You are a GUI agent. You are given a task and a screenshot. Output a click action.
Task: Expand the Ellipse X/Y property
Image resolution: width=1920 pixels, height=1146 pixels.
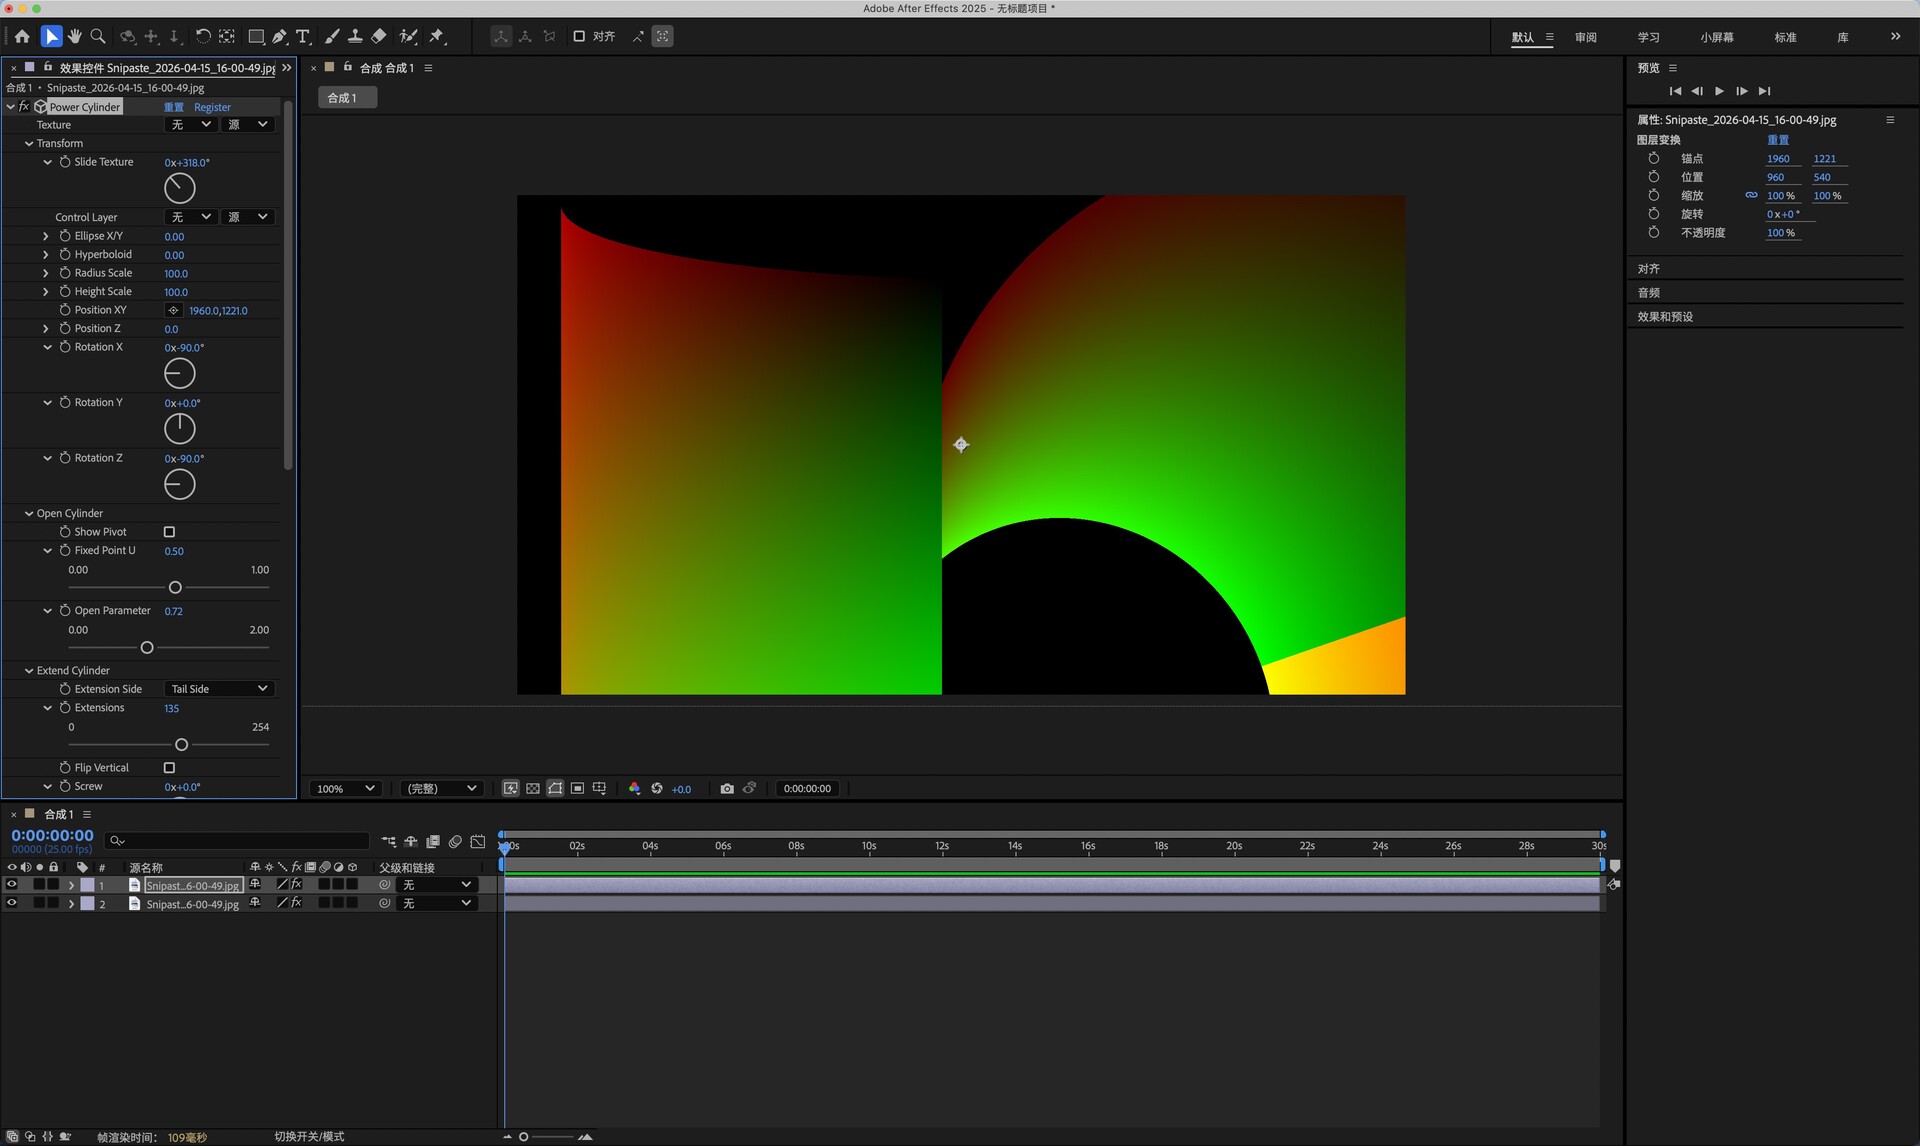coord(46,236)
